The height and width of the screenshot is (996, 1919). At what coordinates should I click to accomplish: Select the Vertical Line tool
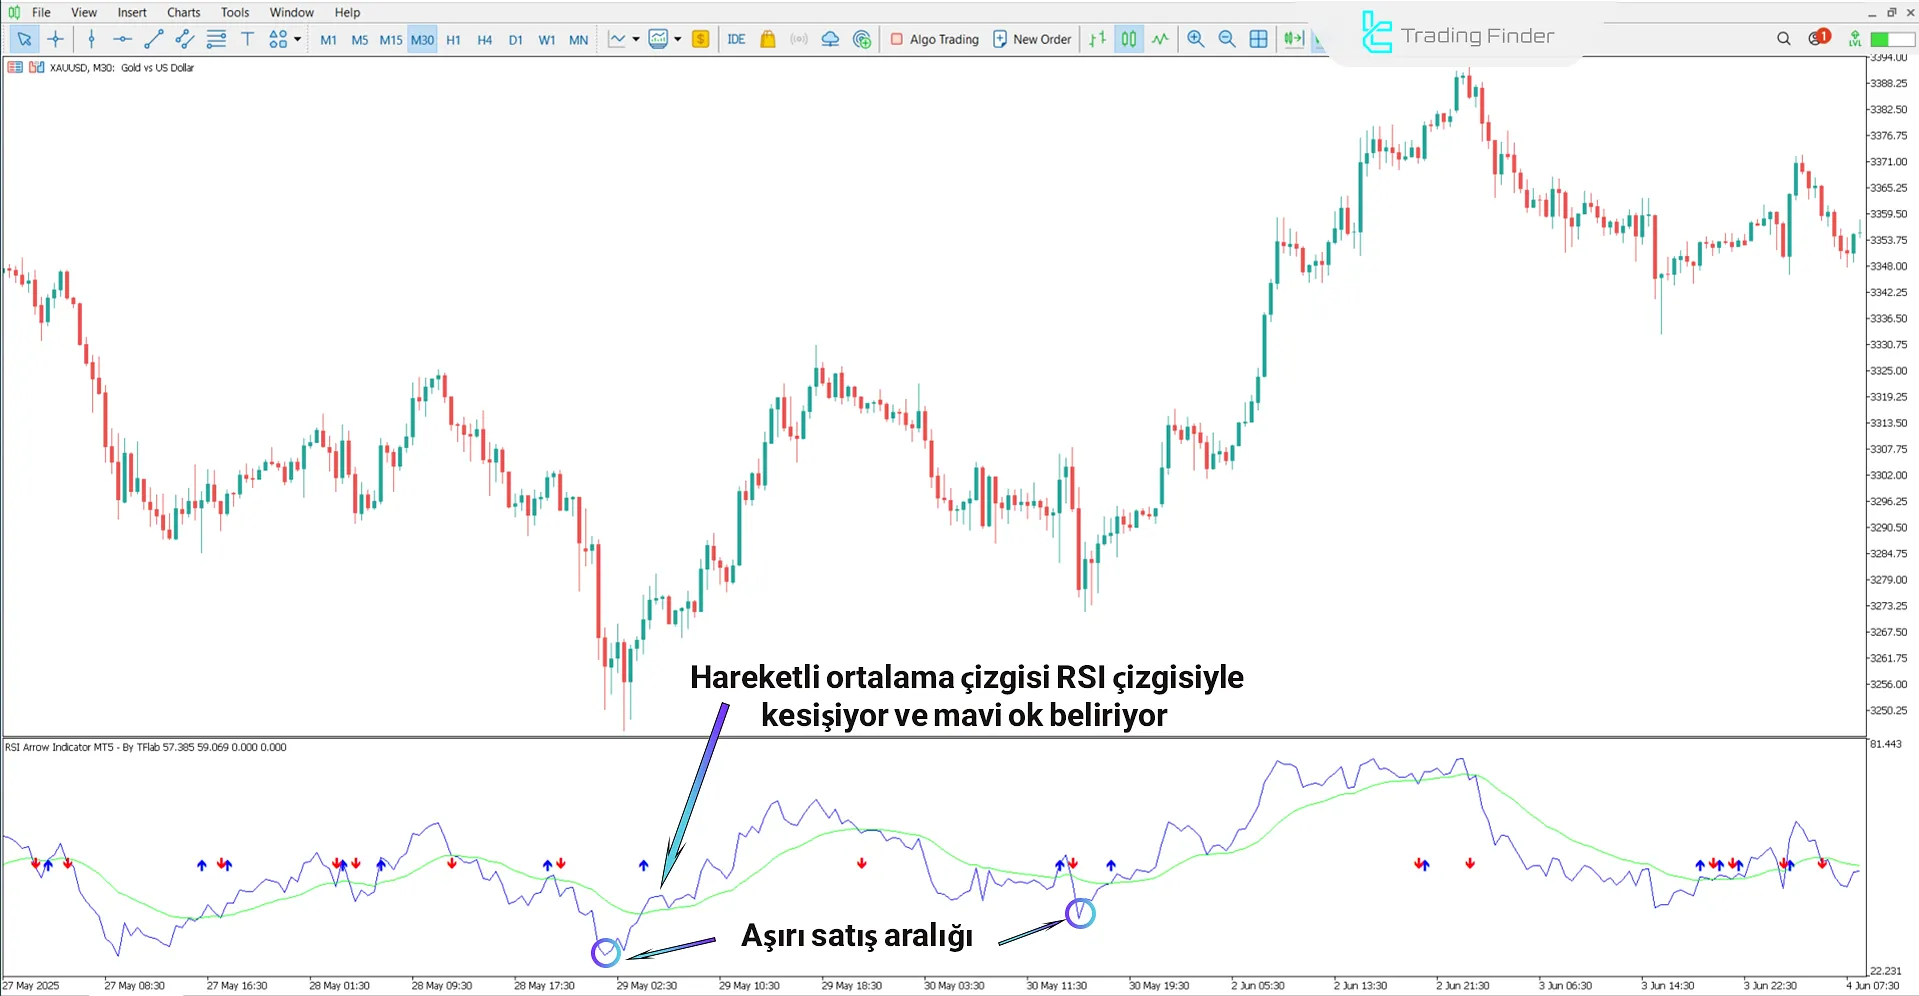click(x=91, y=39)
